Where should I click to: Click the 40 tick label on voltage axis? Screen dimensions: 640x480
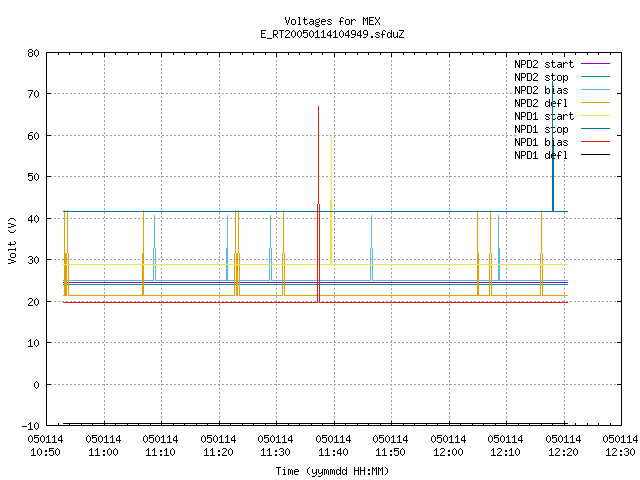click(33, 219)
